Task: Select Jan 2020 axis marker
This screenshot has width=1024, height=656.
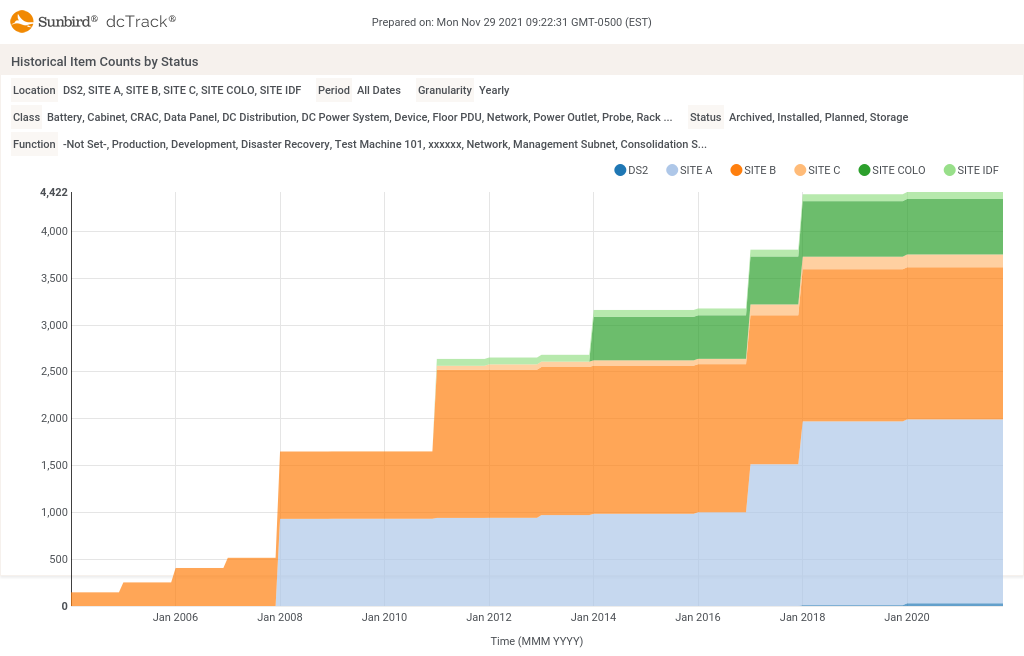Action: (907, 617)
